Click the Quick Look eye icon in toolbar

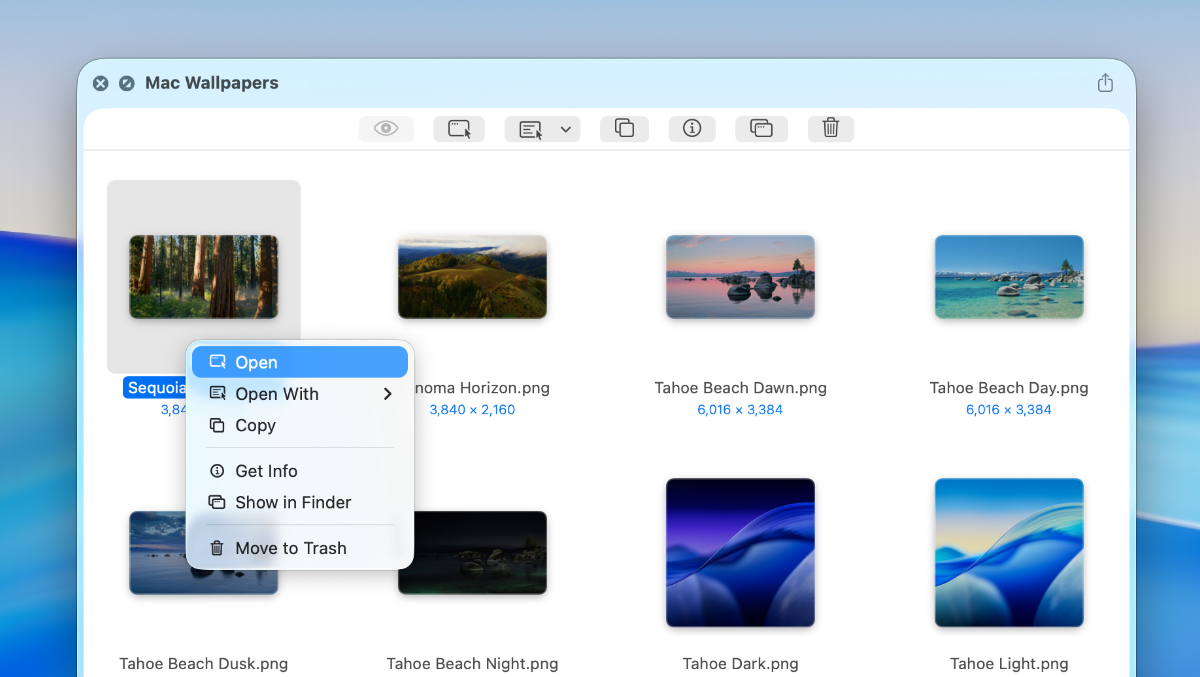[386, 128]
